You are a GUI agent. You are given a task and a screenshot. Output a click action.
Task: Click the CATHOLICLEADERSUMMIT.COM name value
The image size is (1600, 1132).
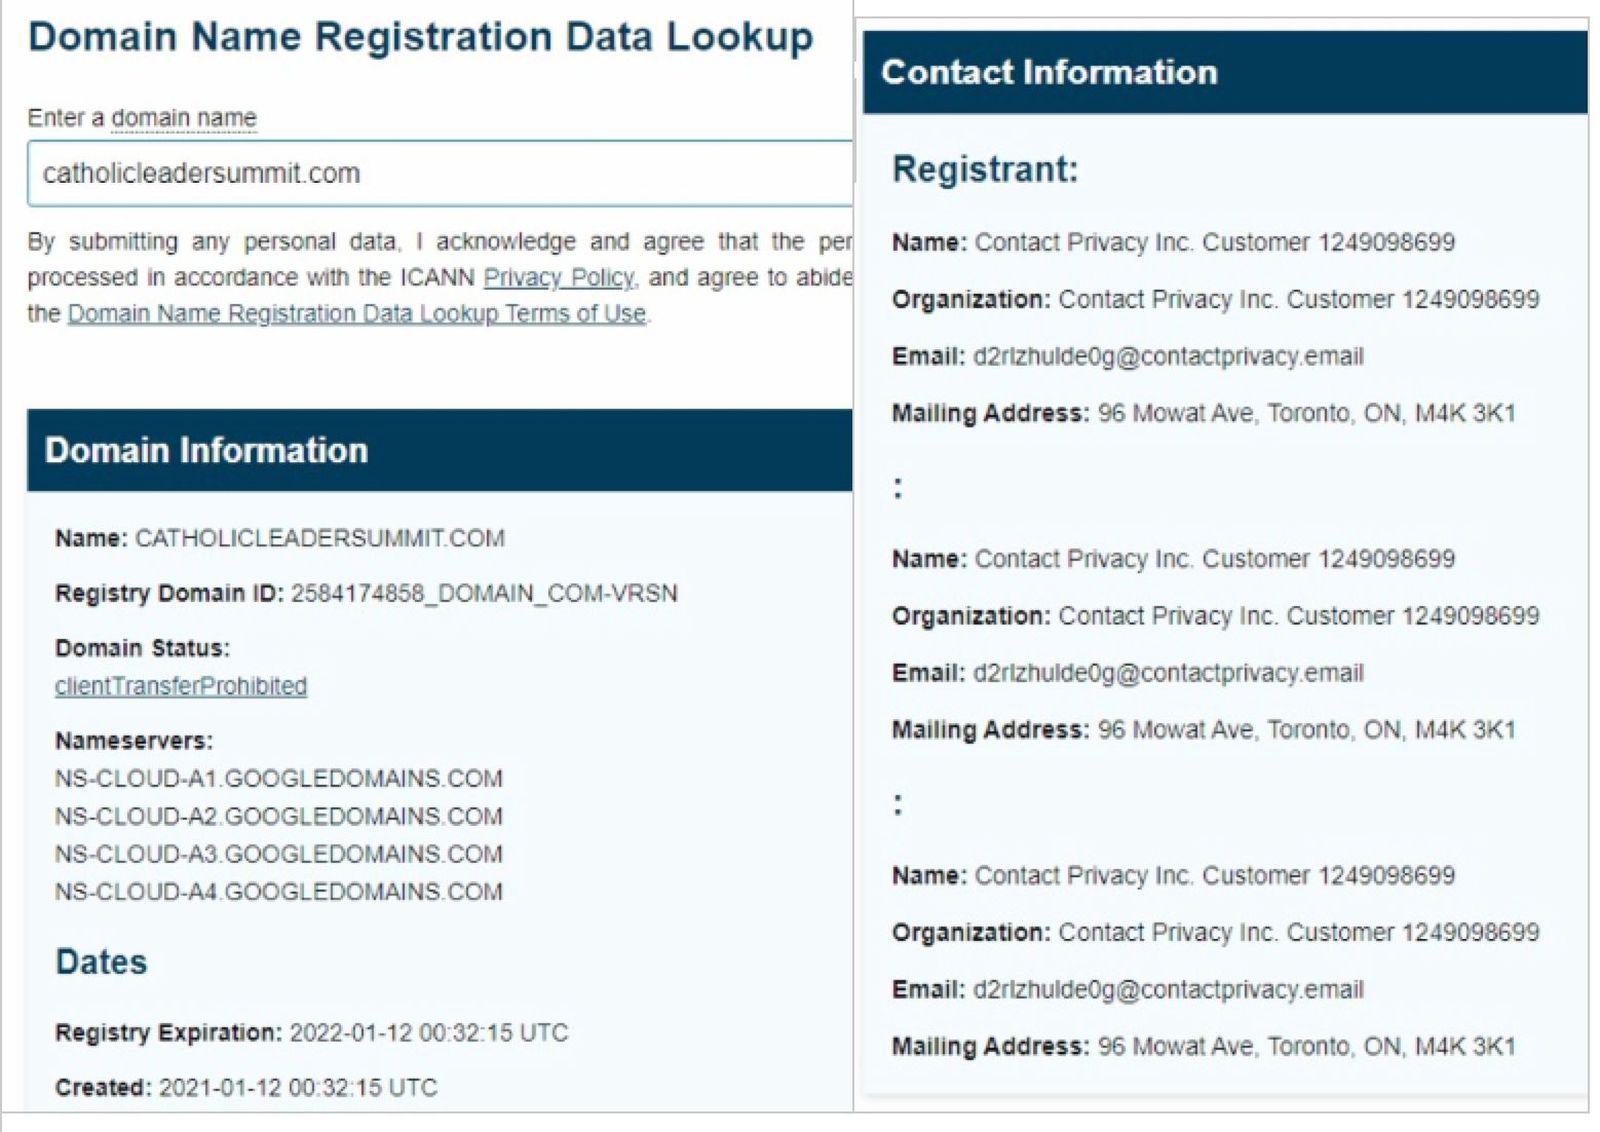tap(320, 538)
